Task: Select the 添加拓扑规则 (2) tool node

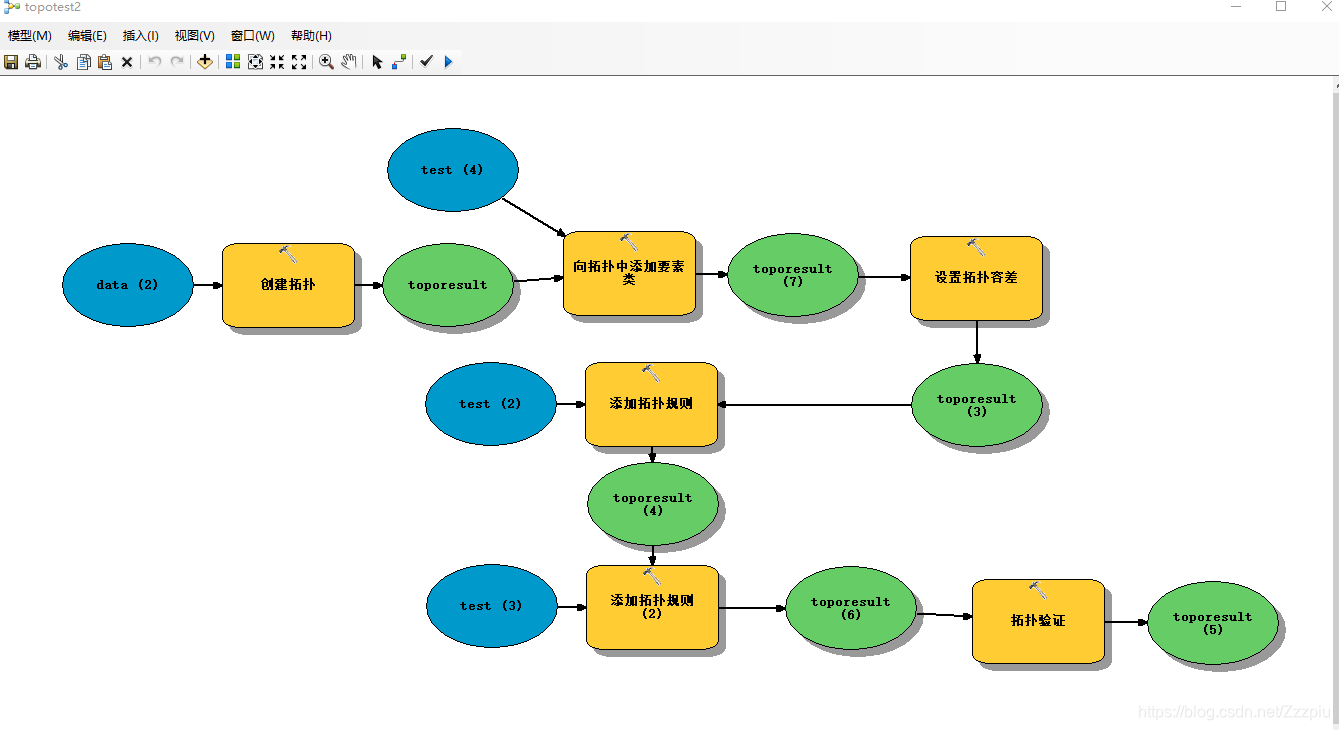Action: [x=652, y=607]
